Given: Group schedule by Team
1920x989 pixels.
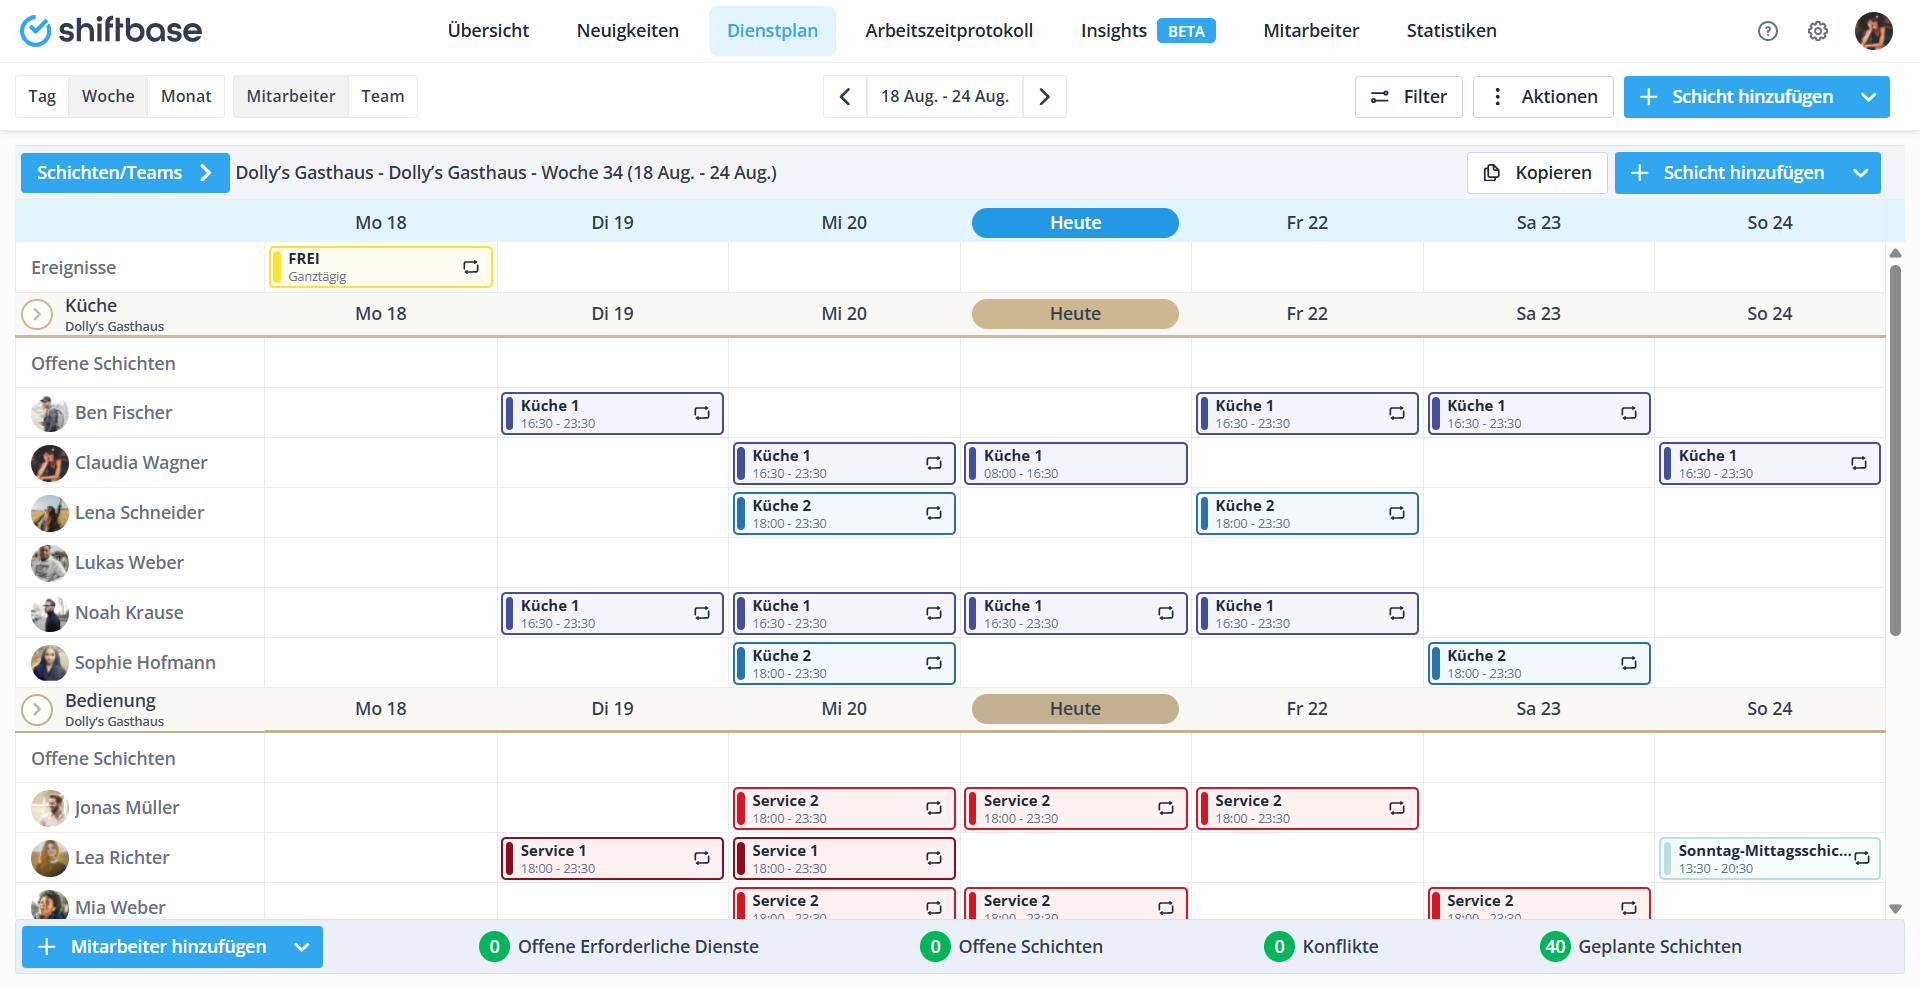Looking at the screenshot, I should pos(383,97).
